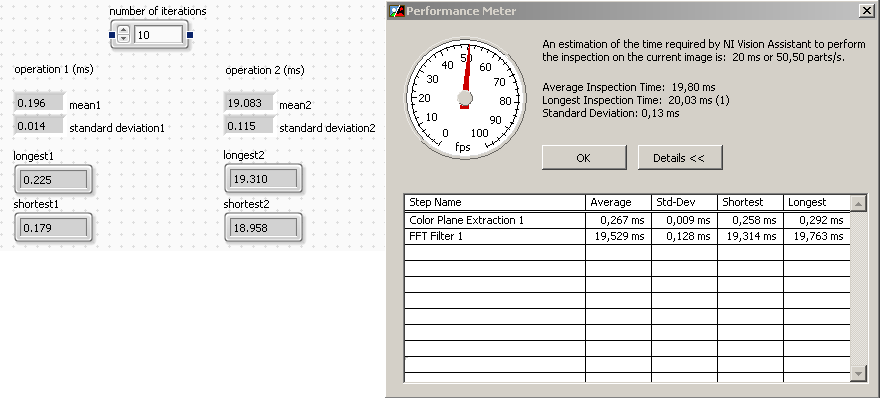Click the 'operation 1 (ms)' label

(x=54, y=70)
